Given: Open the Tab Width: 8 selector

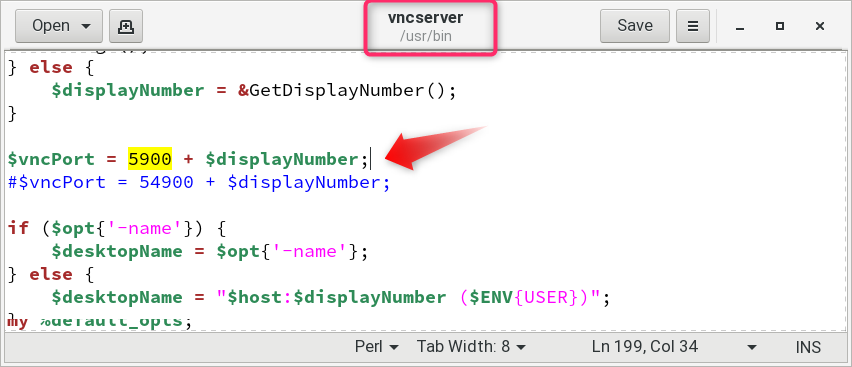Looking at the screenshot, I should pos(471,347).
